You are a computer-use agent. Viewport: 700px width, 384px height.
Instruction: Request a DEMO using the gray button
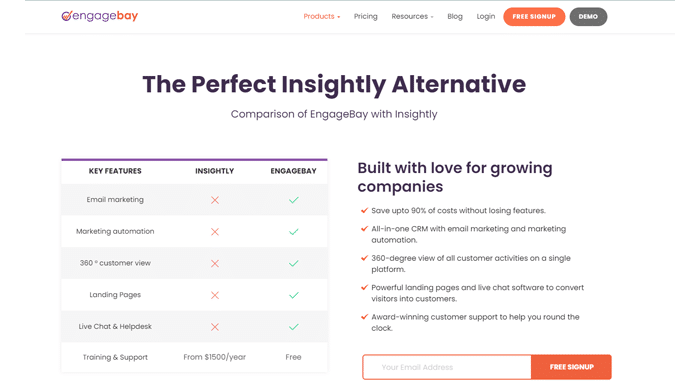coord(588,17)
